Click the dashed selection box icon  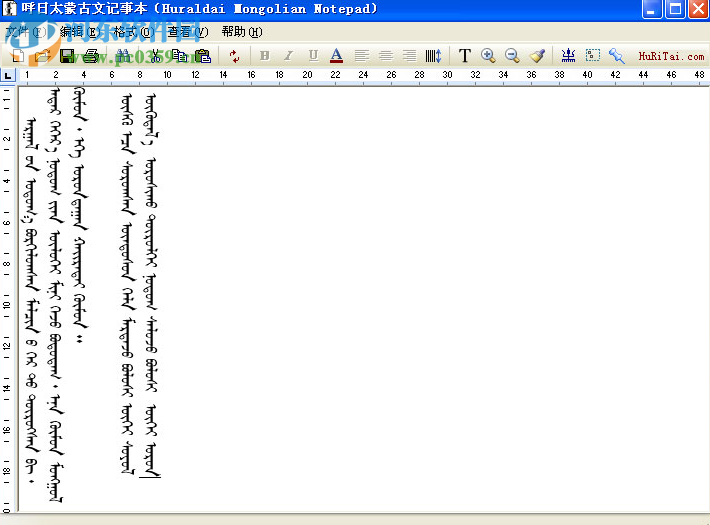(x=592, y=56)
